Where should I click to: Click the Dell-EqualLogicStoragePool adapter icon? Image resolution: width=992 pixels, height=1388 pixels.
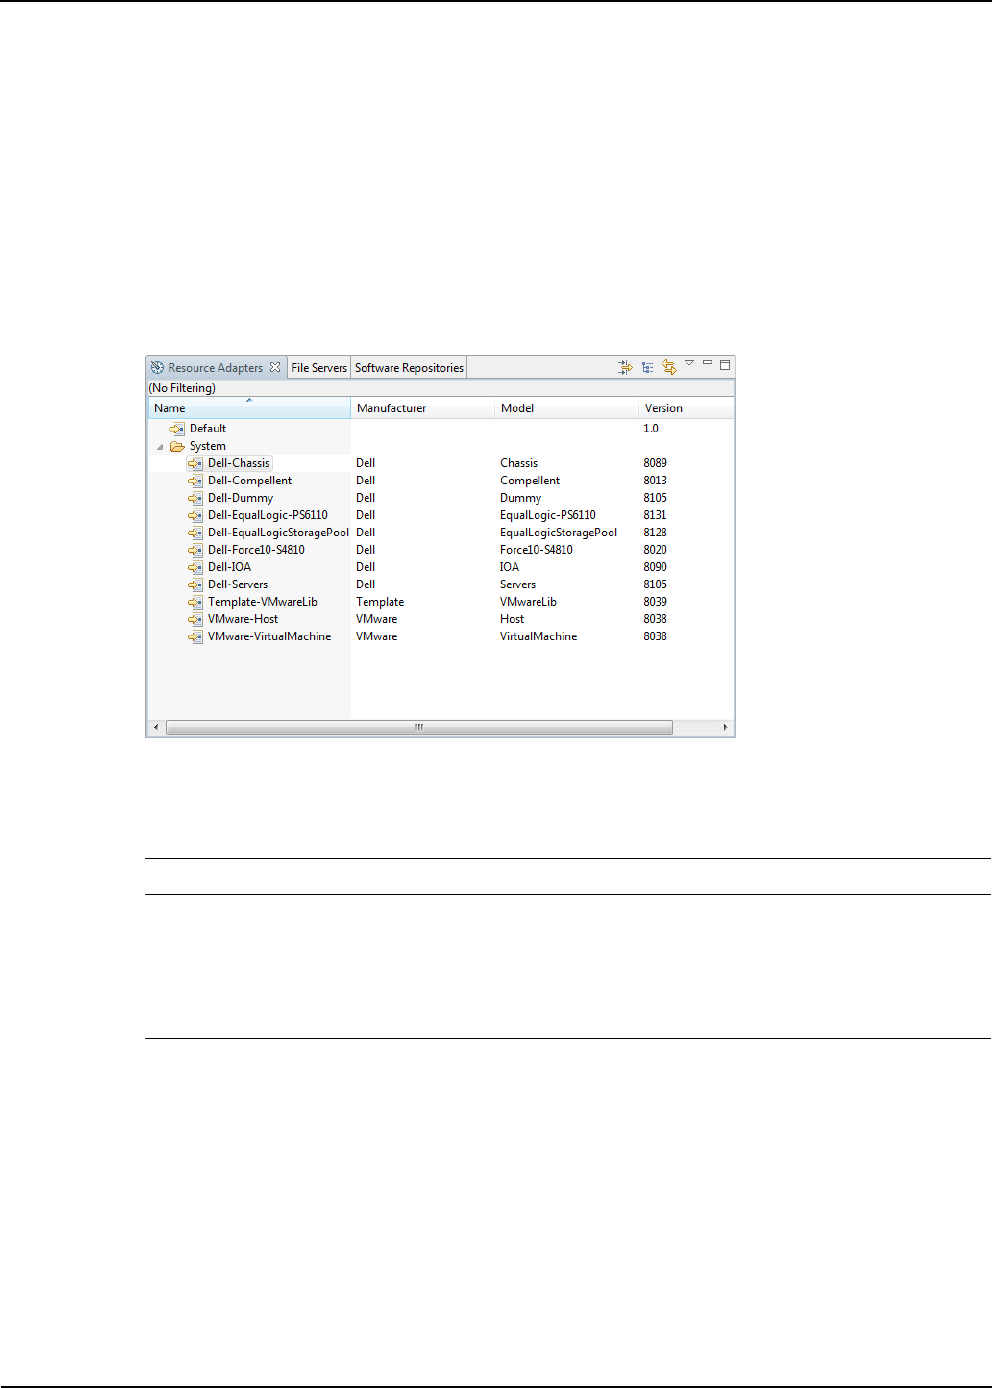195,532
